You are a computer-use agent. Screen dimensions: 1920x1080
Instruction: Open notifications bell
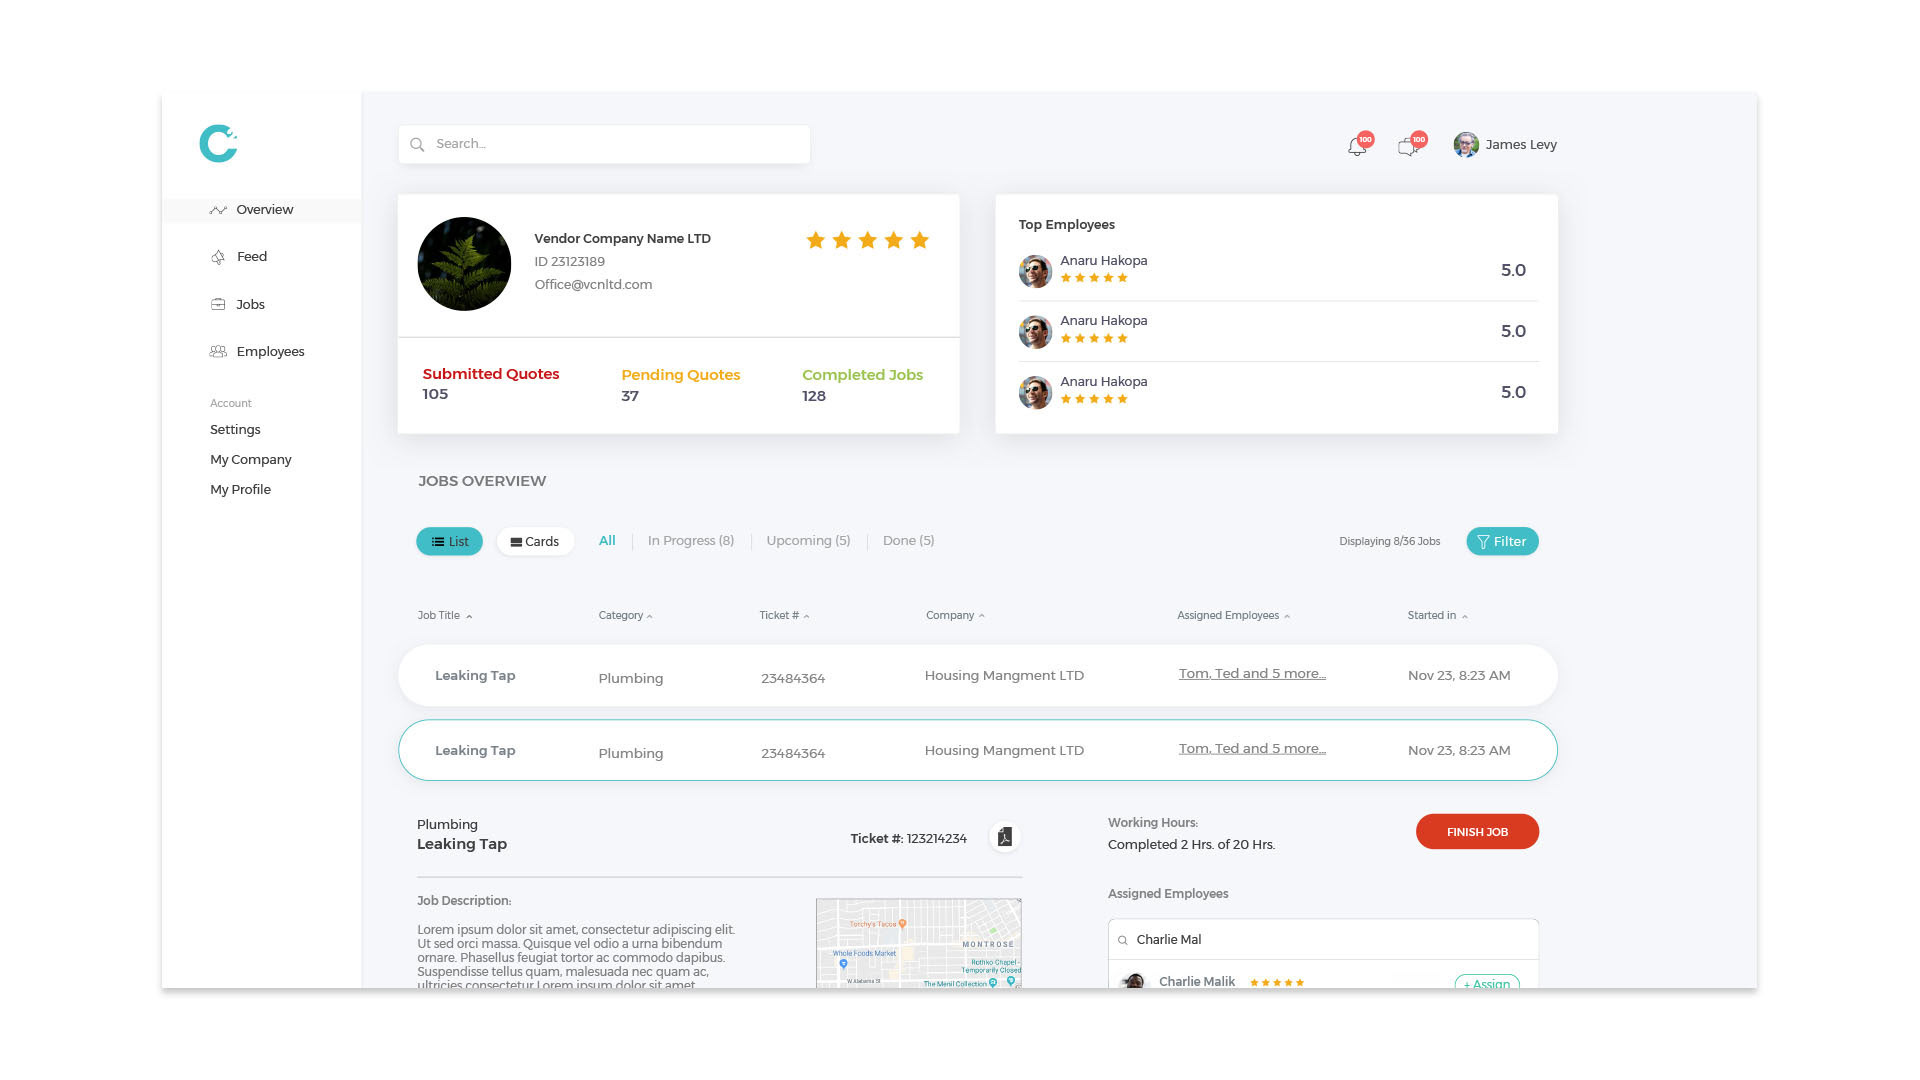[x=1357, y=146]
